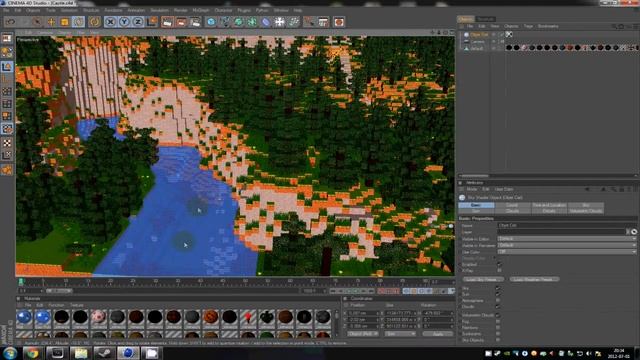Open the object mode dropdown under Position
The width and height of the screenshot is (640, 360).
363,334
